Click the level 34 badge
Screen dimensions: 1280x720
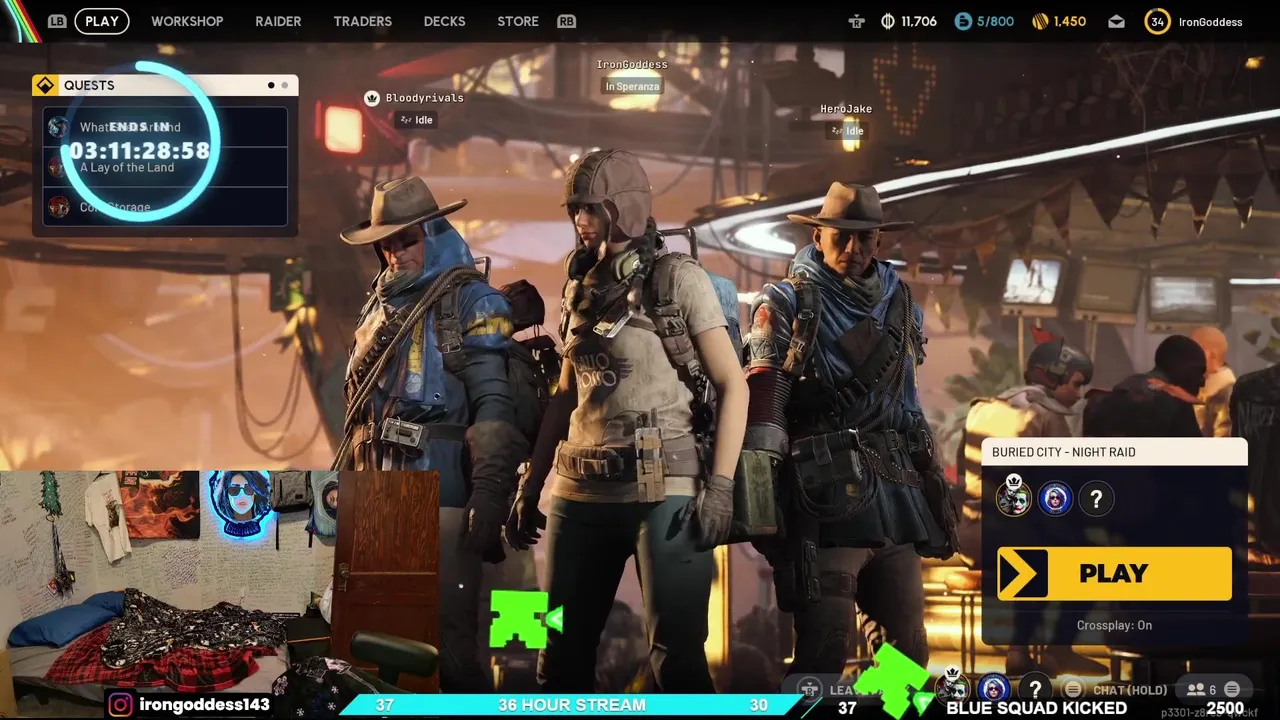[x=1157, y=21]
